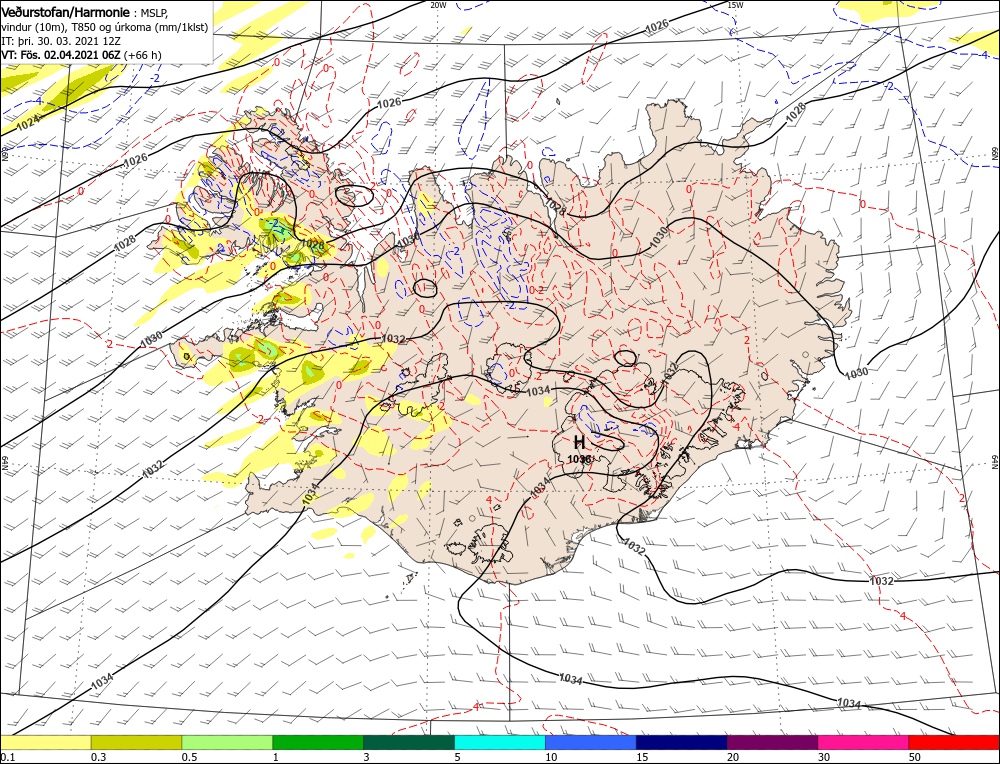This screenshot has height=764, width=1000.
Task: Click the '0.3' legend scale number
Action: pyautogui.click(x=98, y=756)
